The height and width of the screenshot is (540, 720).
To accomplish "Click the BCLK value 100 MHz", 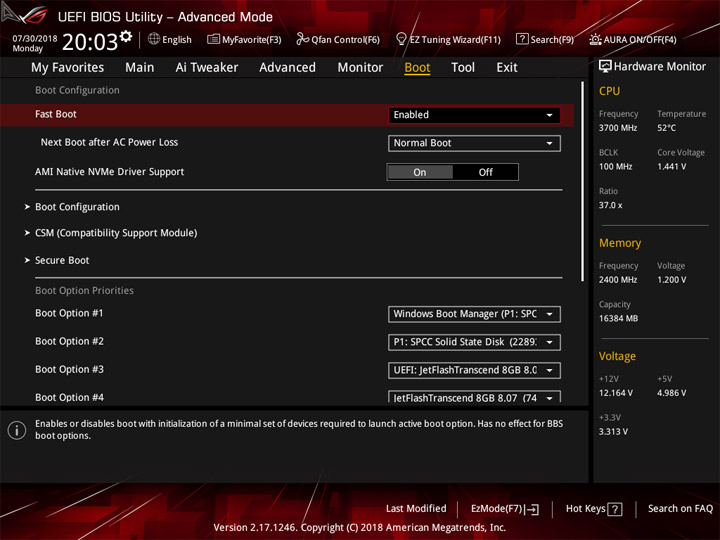I will (x=615, y=167).
